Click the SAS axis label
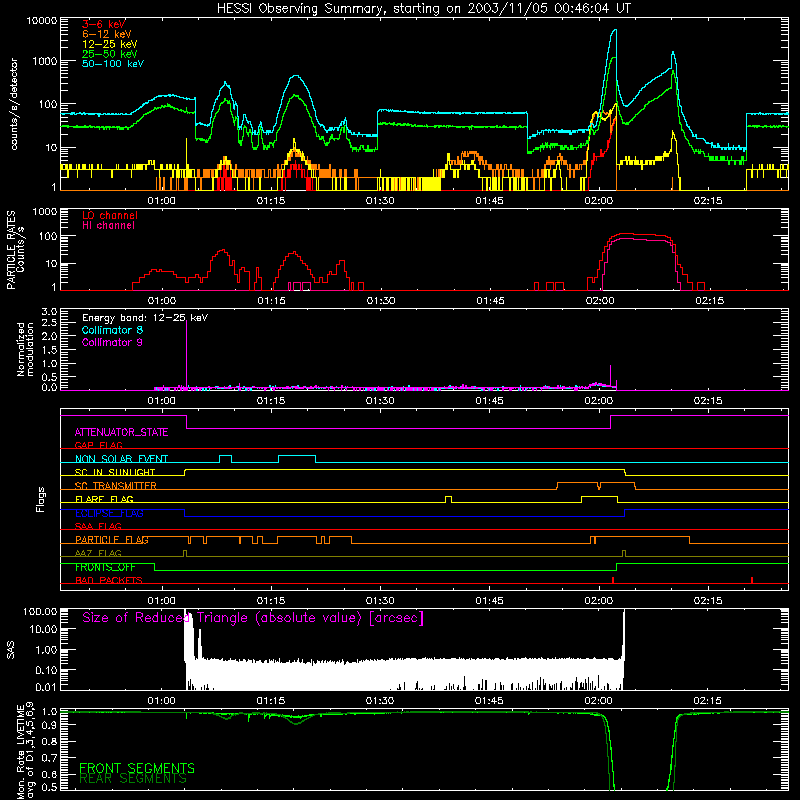 click(11, 650)
